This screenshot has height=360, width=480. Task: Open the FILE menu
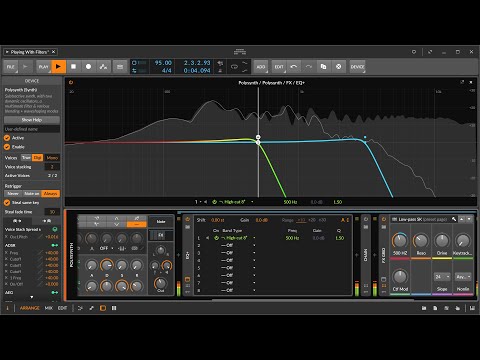coord(11,67)
